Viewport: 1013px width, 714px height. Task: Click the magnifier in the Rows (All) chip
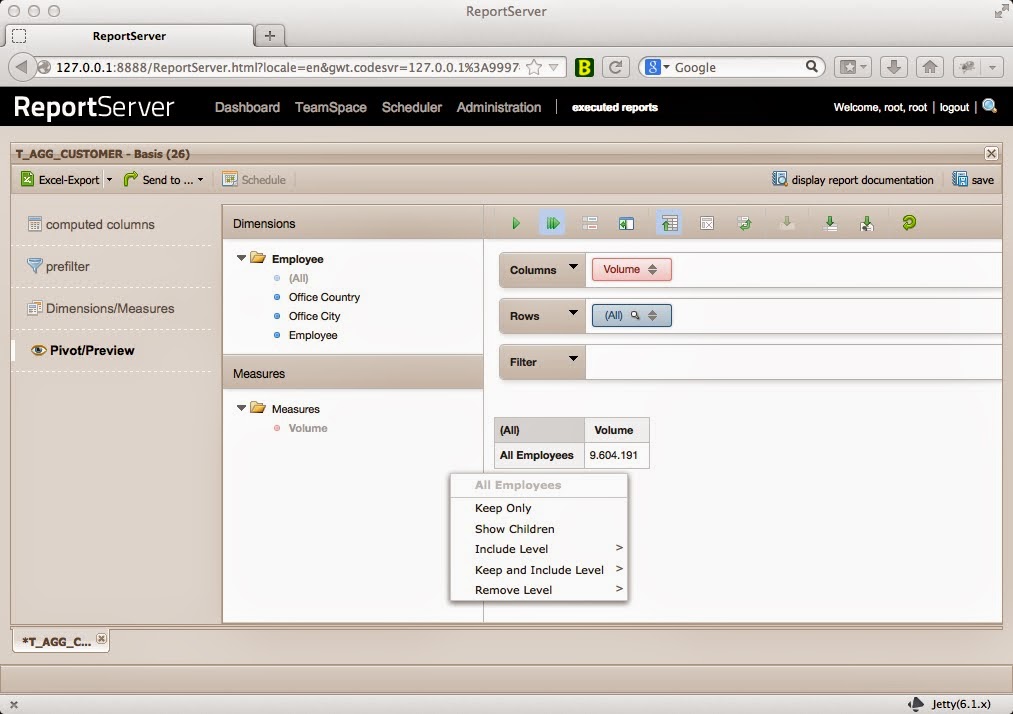[x=635, y=315]
